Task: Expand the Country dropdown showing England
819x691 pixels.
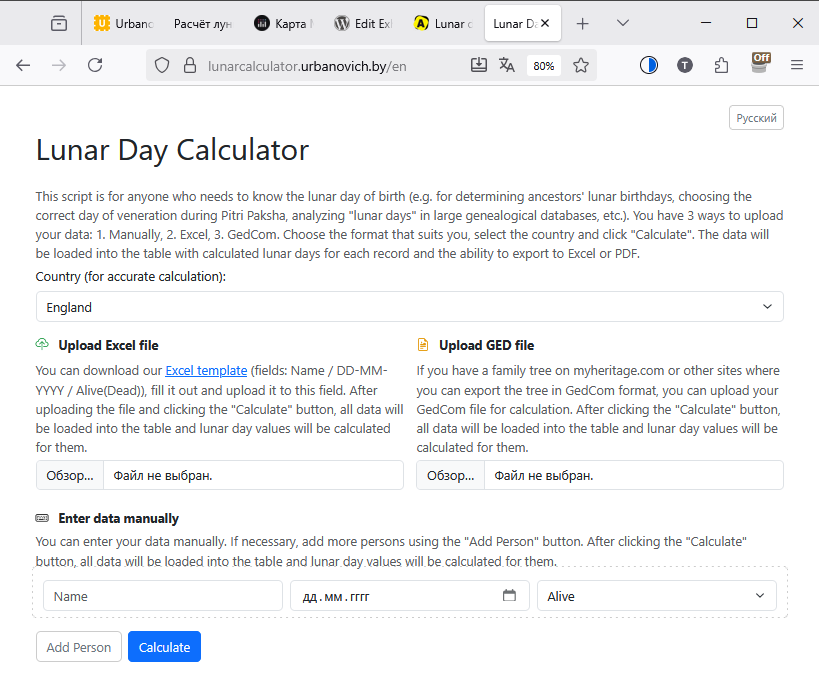Action: coord(409,307)
